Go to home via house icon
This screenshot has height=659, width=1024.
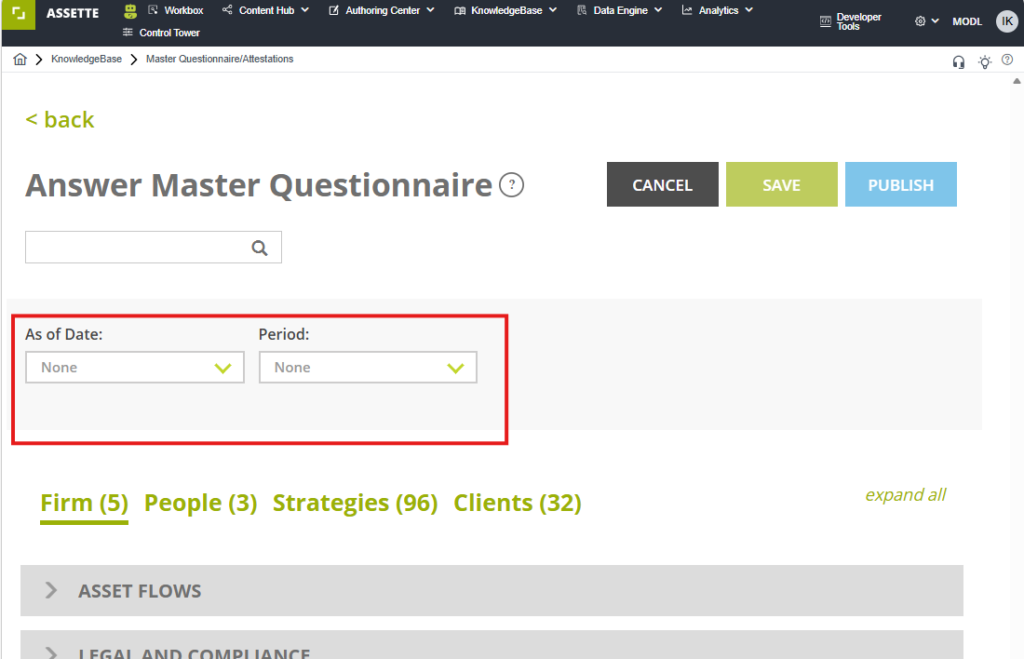[19, 60]
